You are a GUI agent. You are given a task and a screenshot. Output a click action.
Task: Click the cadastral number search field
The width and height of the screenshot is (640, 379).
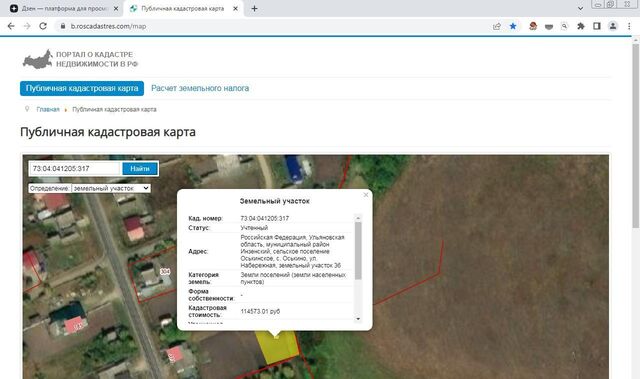click(x=75, y=168)
